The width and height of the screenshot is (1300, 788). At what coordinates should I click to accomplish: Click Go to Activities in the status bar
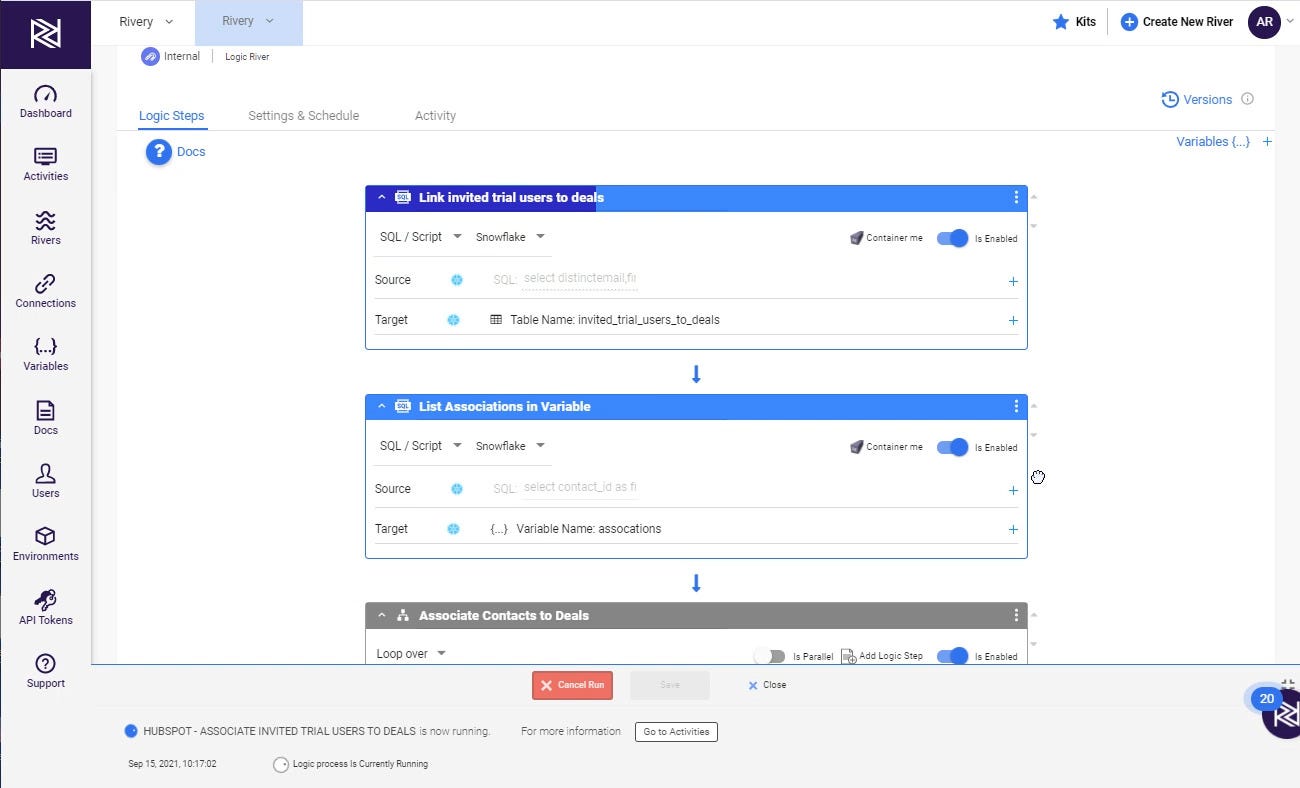pos(676,731)
